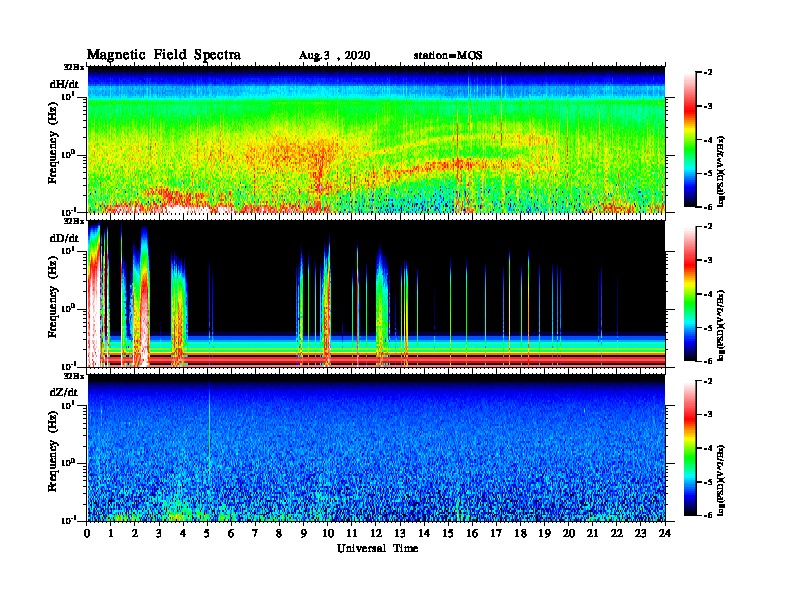Select the "Aug 3, 2020" date text
Viewport: 792px width, 612px height.
(334, 56)
